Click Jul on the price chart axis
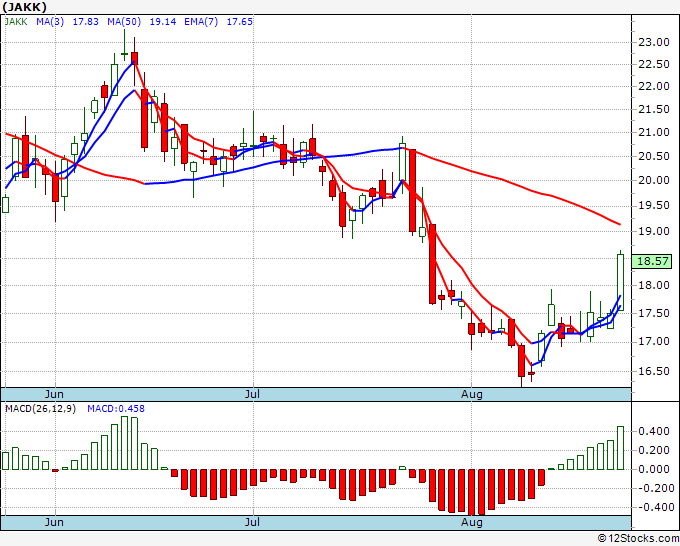Screen dimensions: 680x546 (x=252, y=394)
